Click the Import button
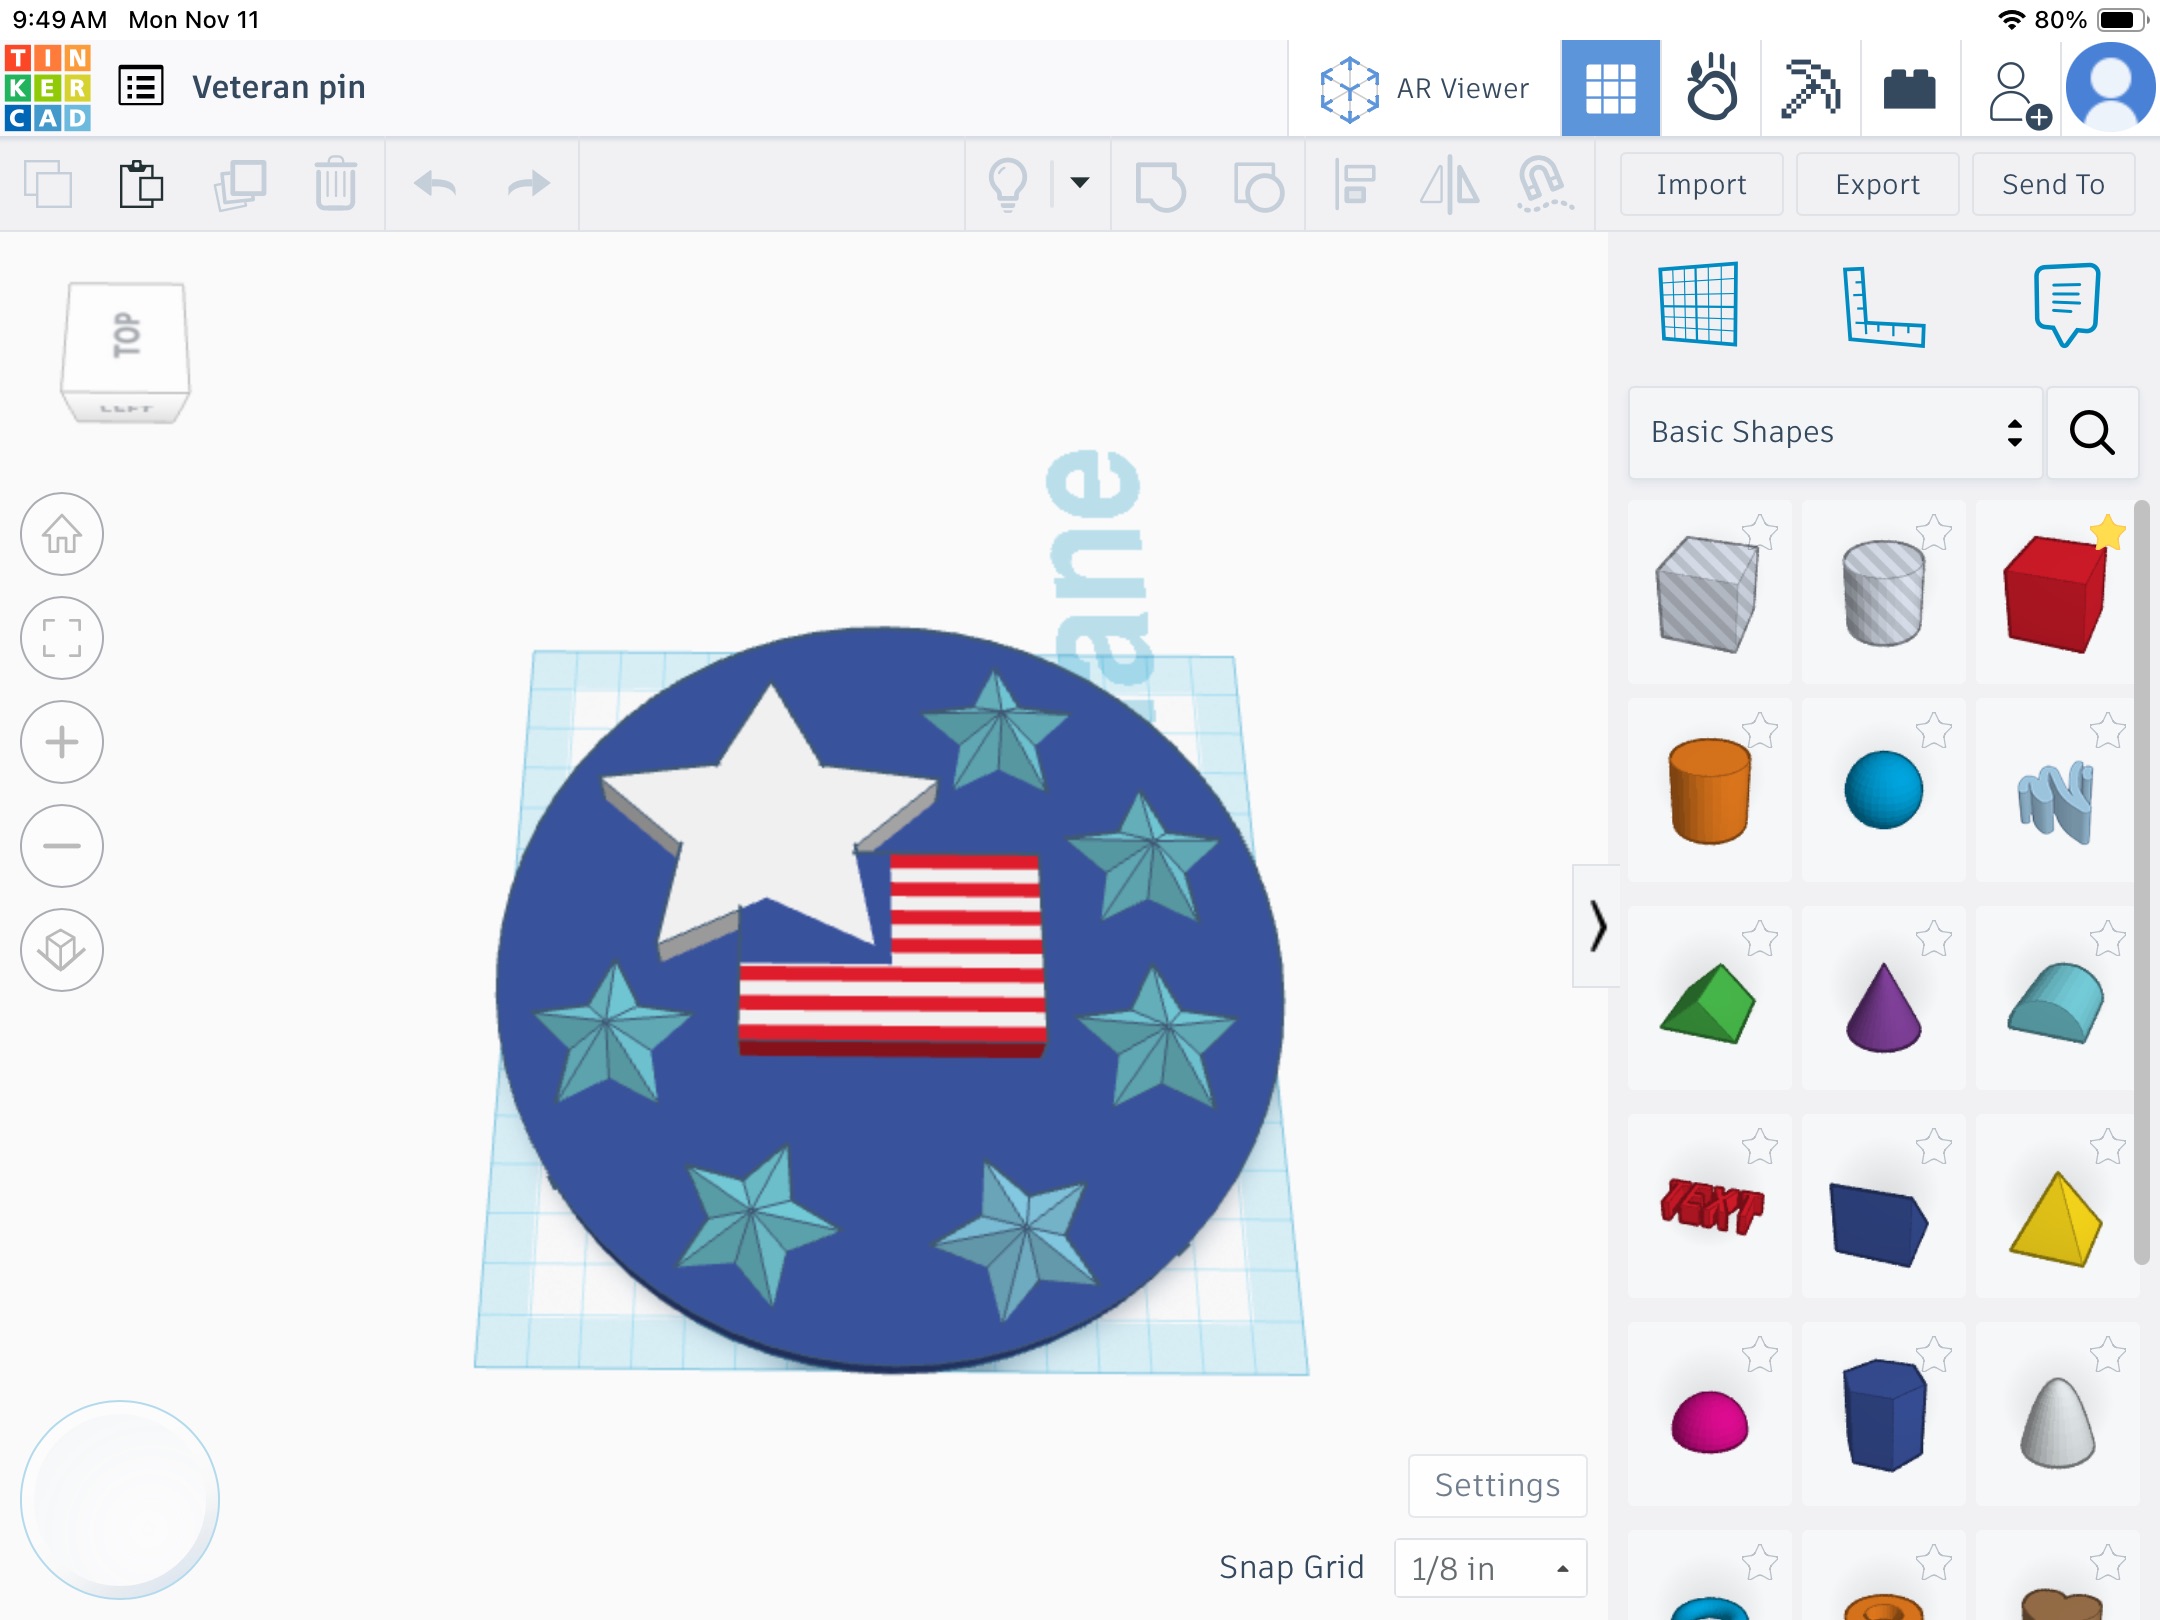This screenshot has height=1620, width=2160. coord(1701,184)
